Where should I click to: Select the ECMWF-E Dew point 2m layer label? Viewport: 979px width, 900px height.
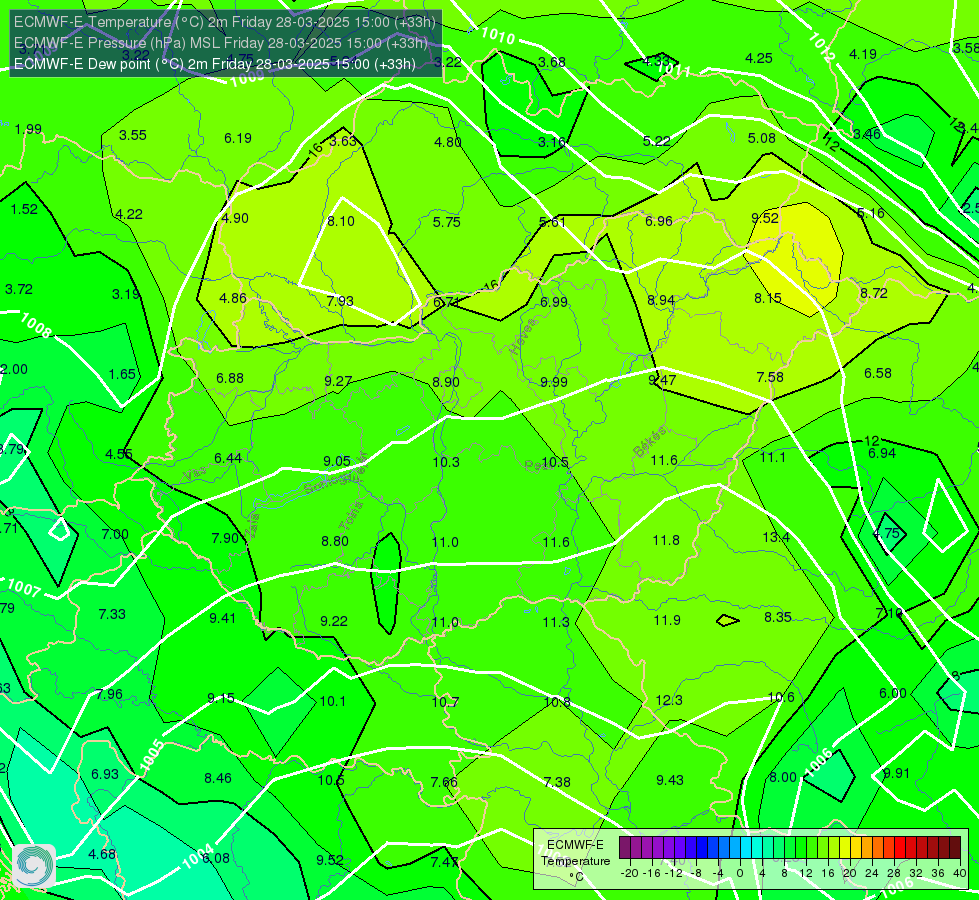point(215,64)
